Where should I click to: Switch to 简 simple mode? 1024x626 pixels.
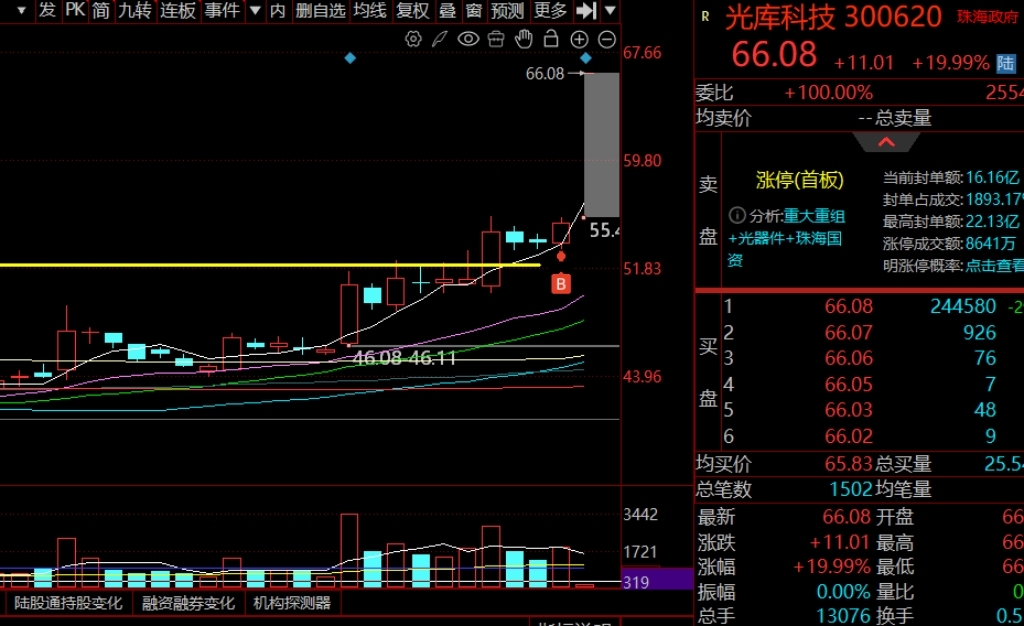pos(101,10)
